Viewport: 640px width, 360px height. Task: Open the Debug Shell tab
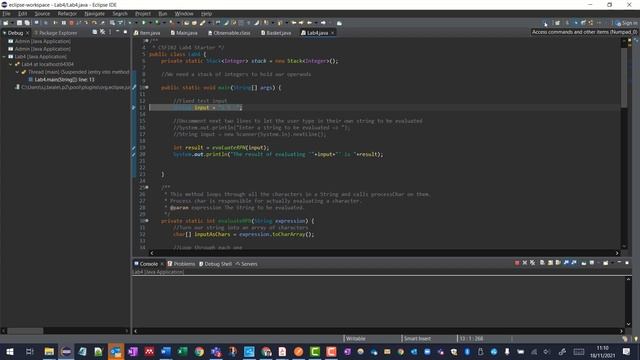click(215, 264)
